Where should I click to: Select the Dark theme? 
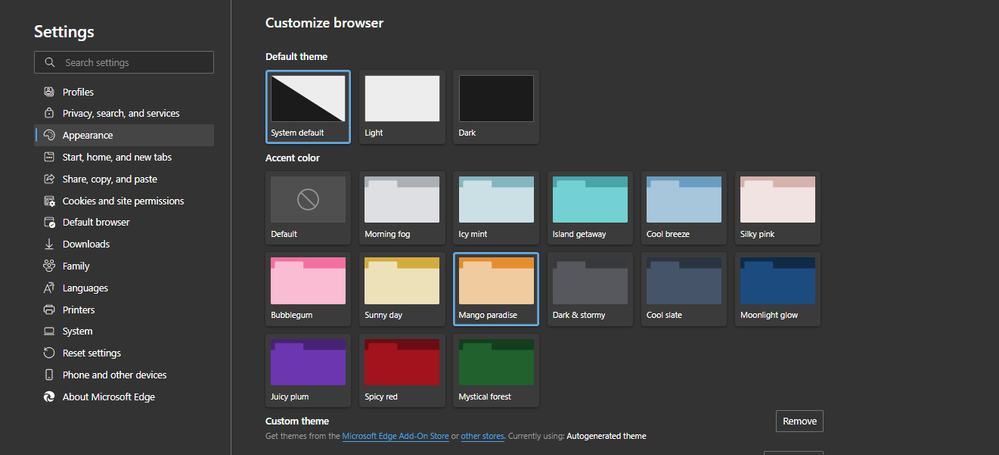(x=496, y=106)
